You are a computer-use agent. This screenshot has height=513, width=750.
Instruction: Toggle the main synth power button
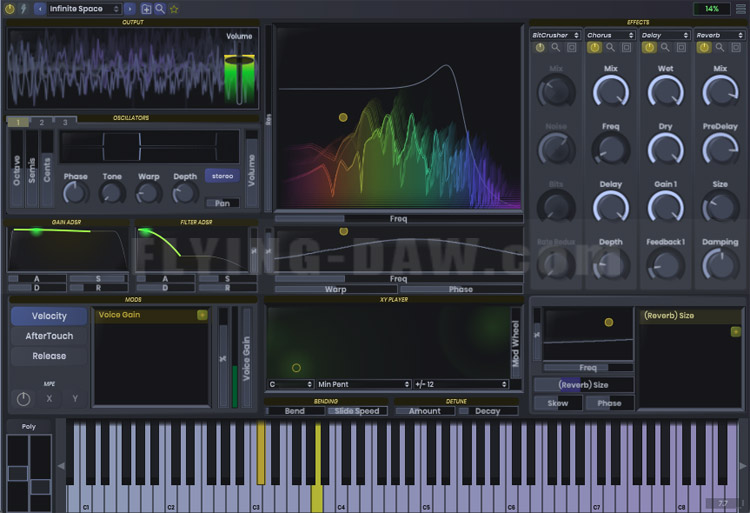[10, 9]
